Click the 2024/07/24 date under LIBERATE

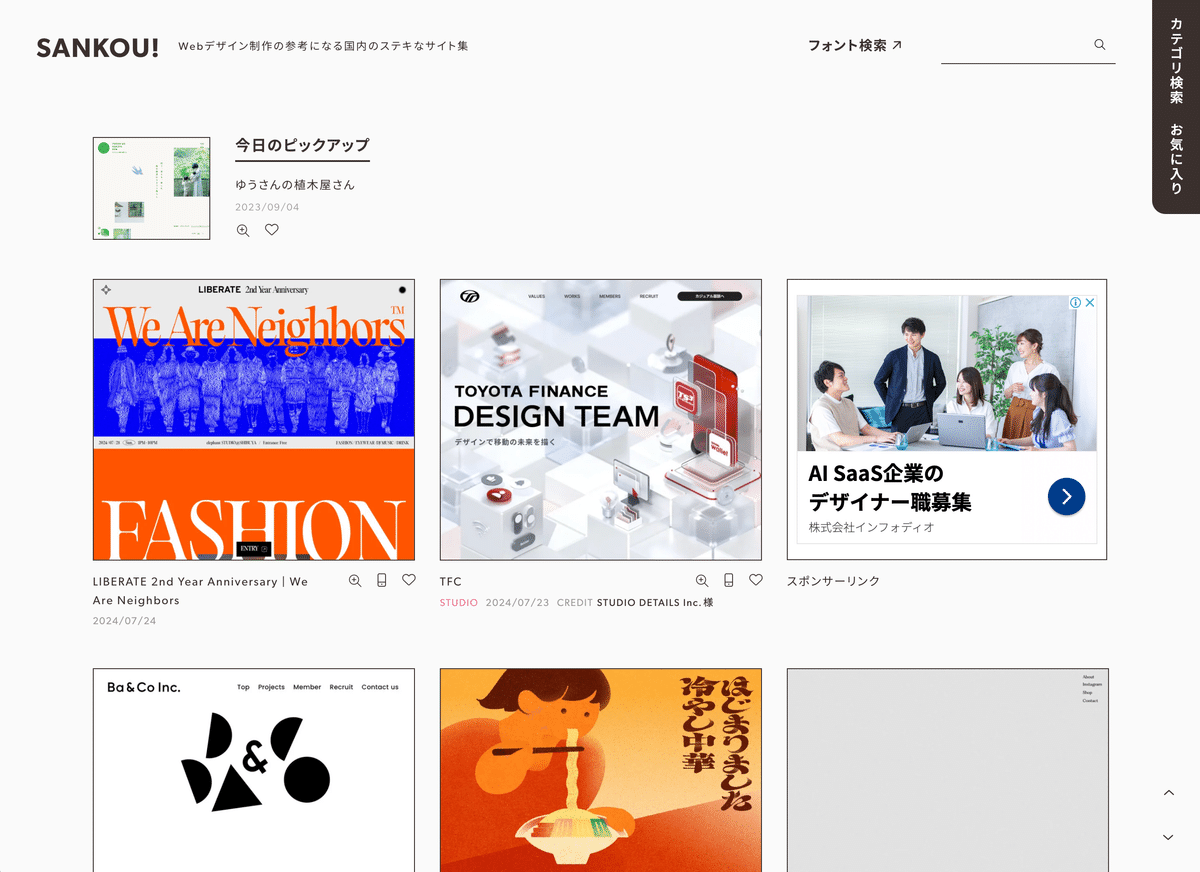tap(125, 621)
